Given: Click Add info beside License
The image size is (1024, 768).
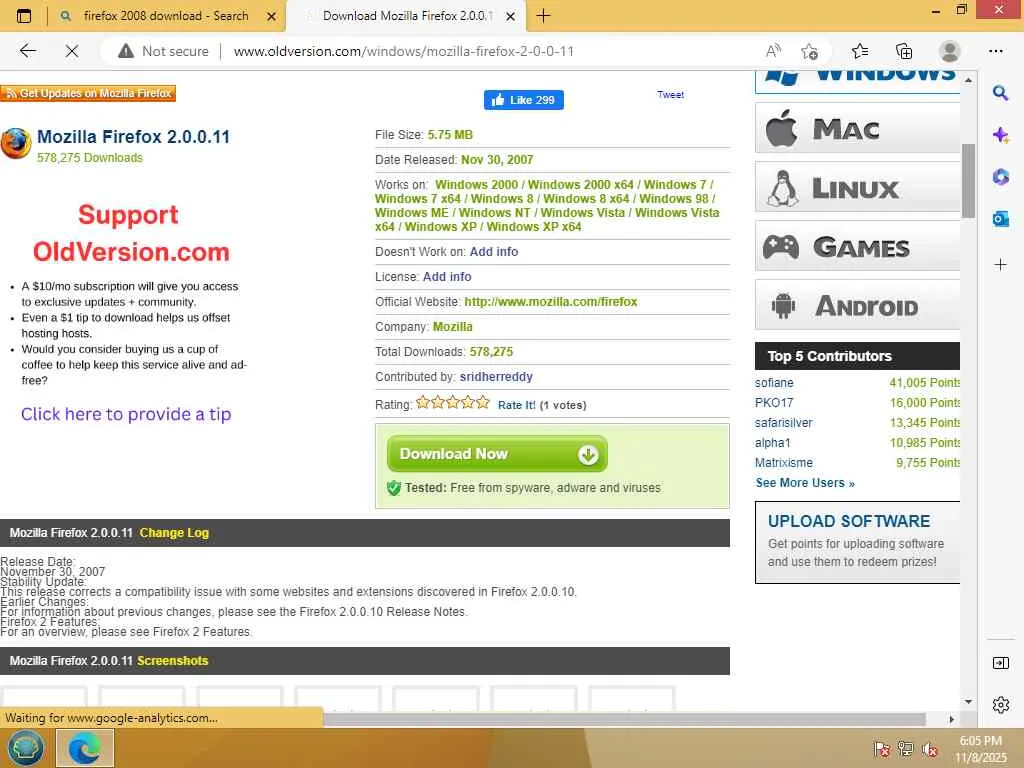Looking at the screenshot, I should pyautogui.click(x=447, y=276).
